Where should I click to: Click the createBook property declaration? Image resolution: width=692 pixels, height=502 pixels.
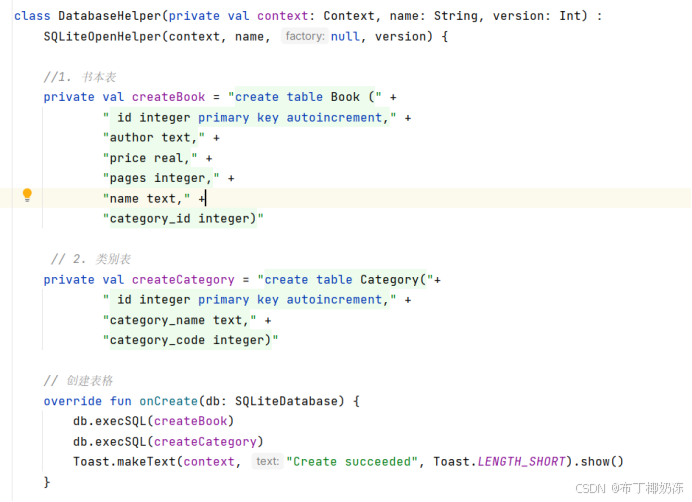[168, 97]
